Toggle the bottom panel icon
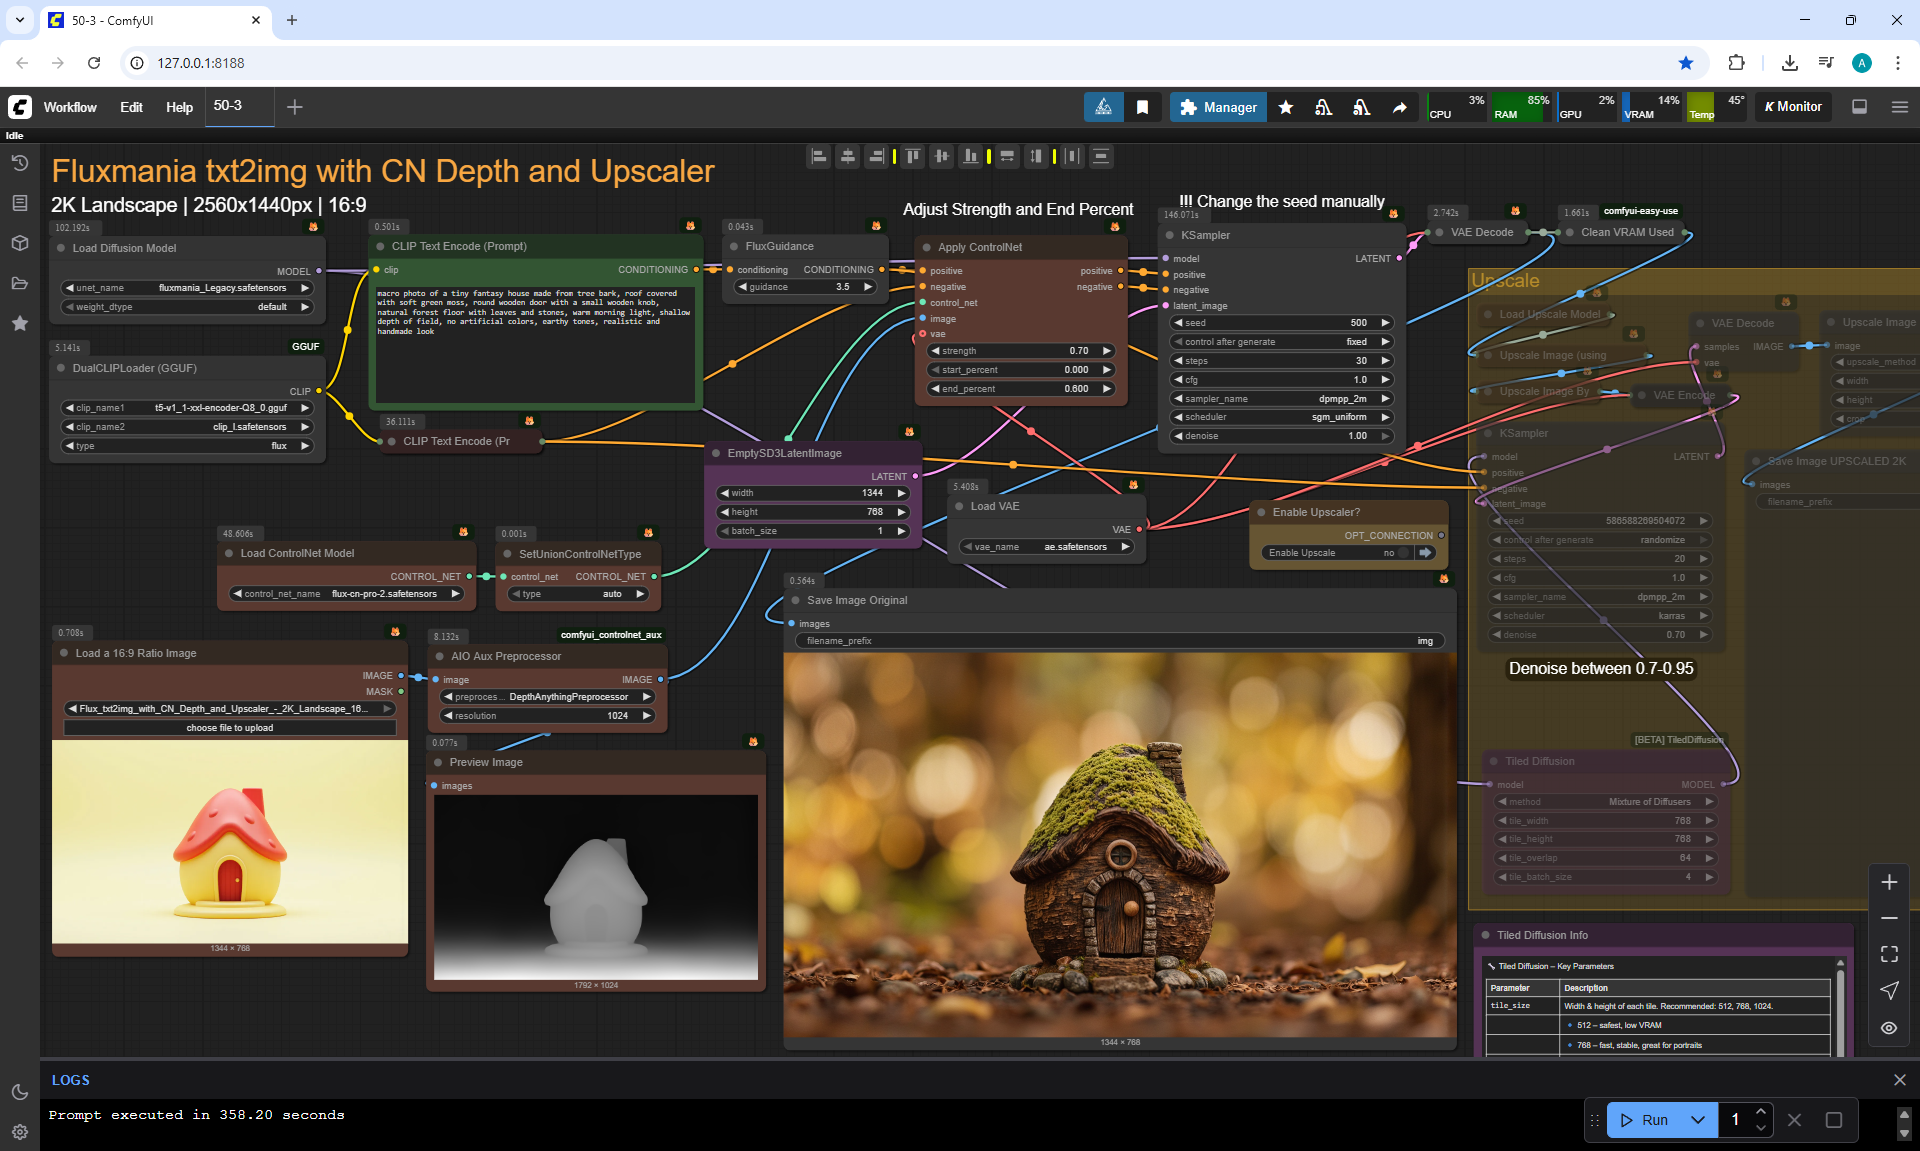 tap(1859, 107)
